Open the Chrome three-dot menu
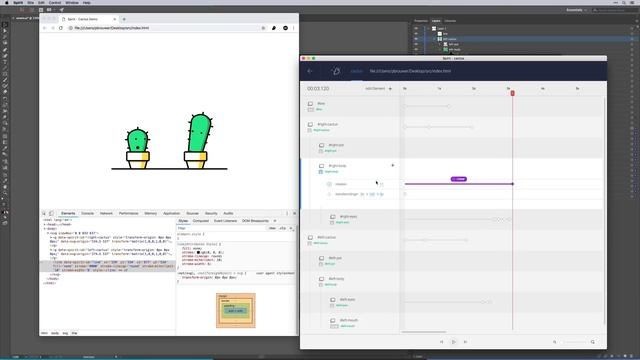640x360 pixels. click(293, 28)
